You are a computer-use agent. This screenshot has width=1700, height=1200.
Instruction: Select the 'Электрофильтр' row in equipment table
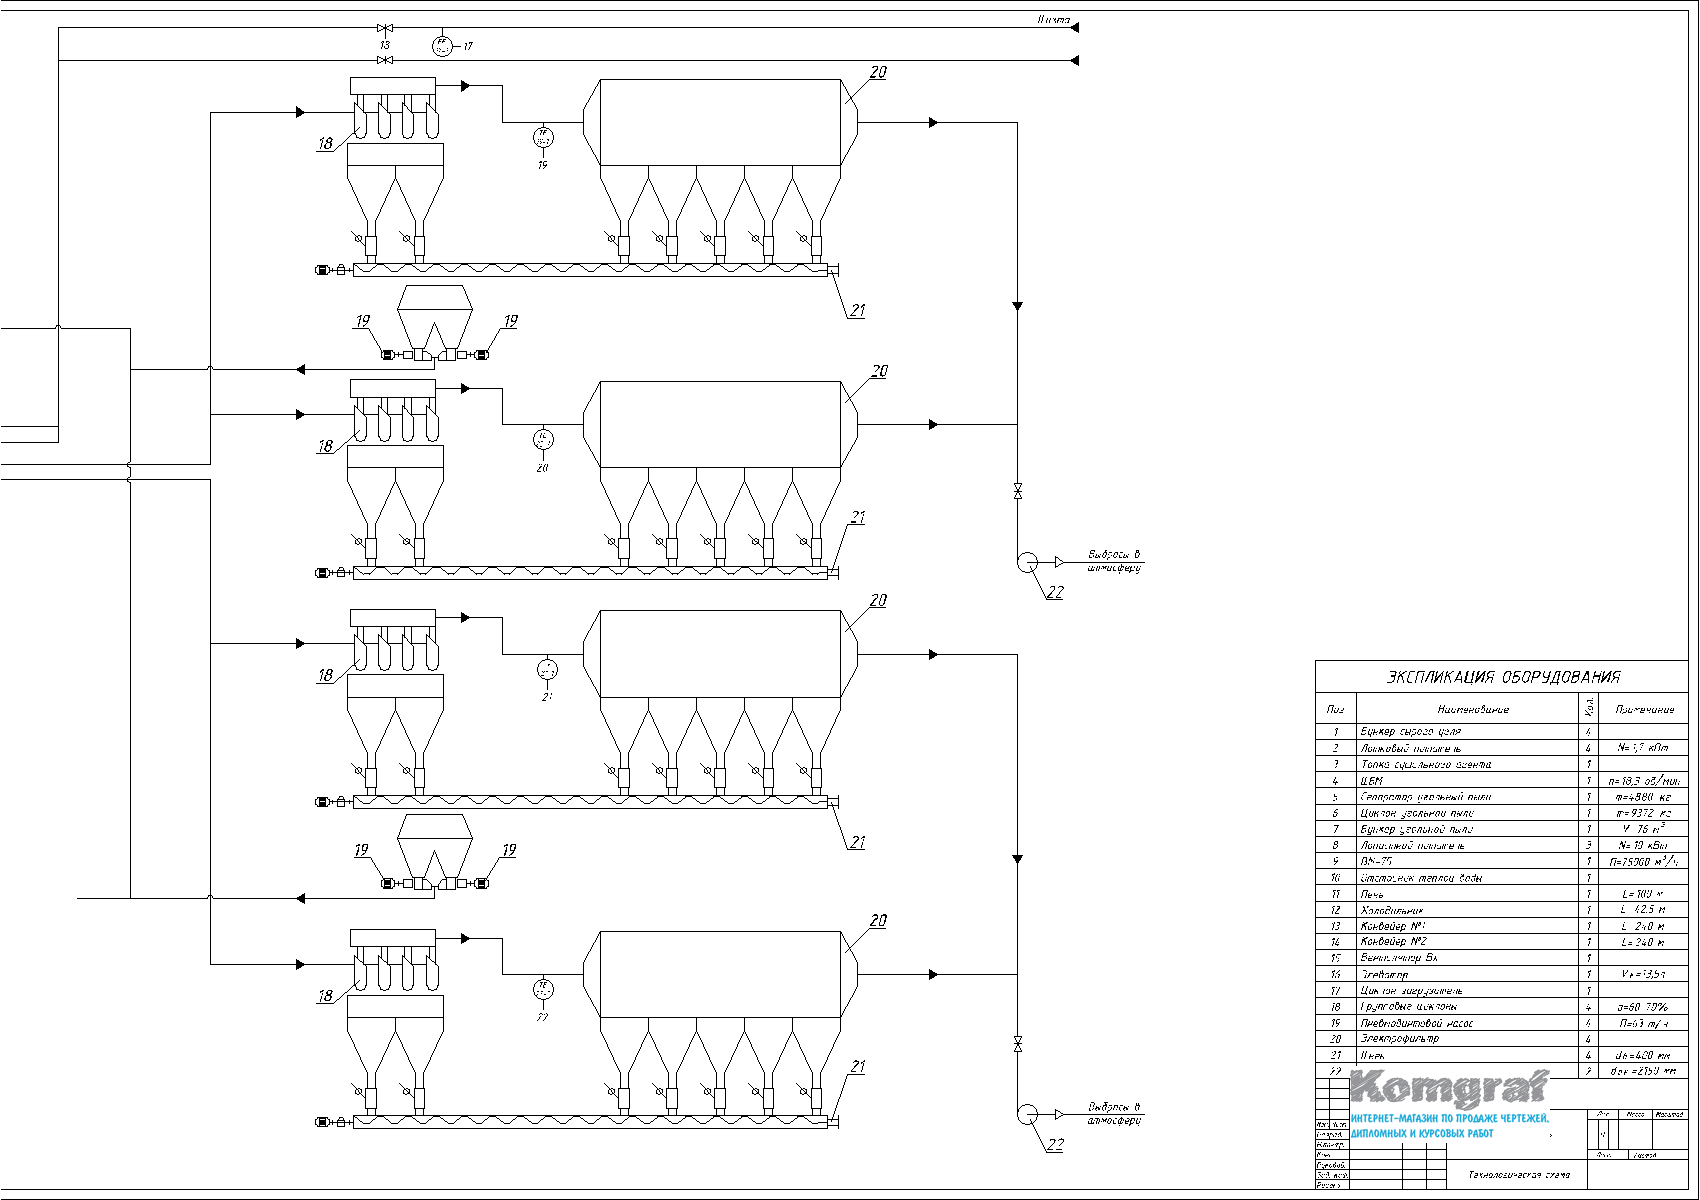[1399, 1039]
